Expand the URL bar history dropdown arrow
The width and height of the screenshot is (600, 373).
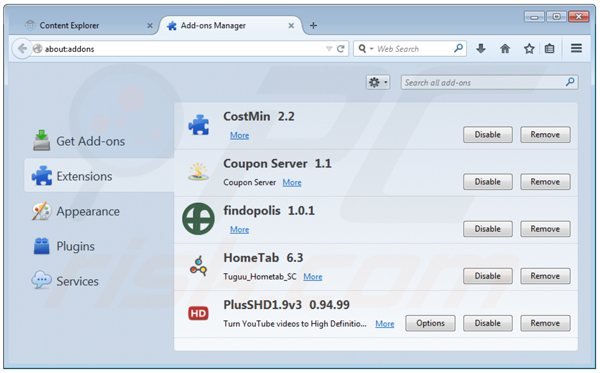329,49
